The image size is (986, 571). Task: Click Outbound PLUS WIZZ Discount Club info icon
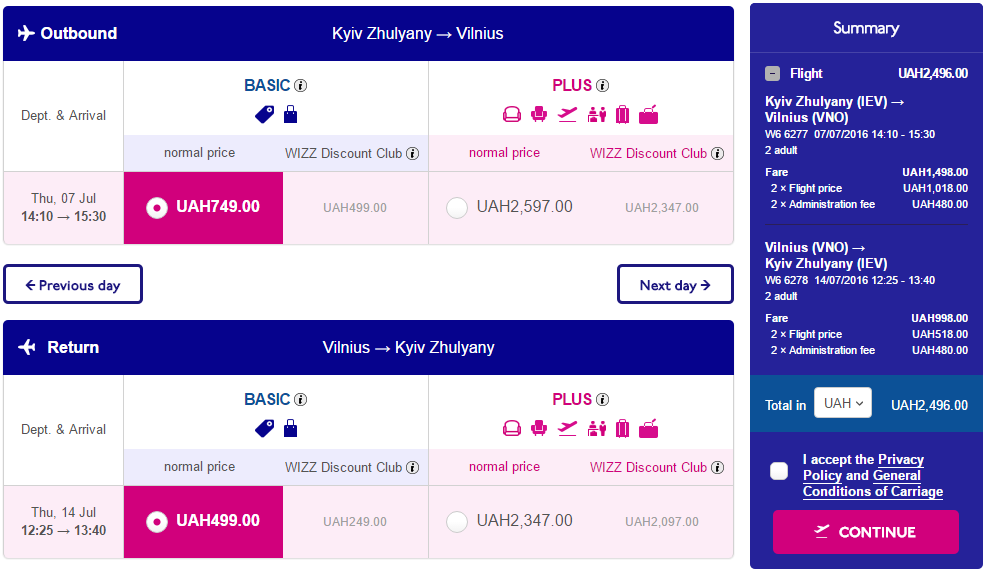[717, 153]
